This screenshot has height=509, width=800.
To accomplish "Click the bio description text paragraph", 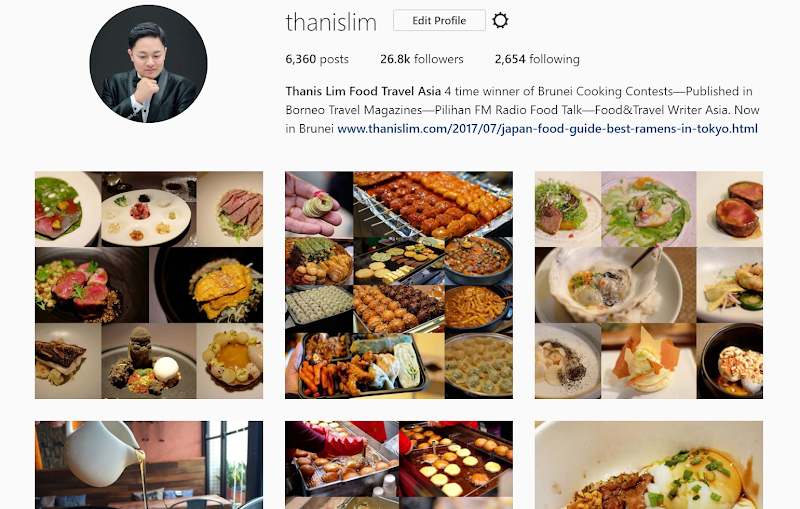I will (x=522, y=110).
